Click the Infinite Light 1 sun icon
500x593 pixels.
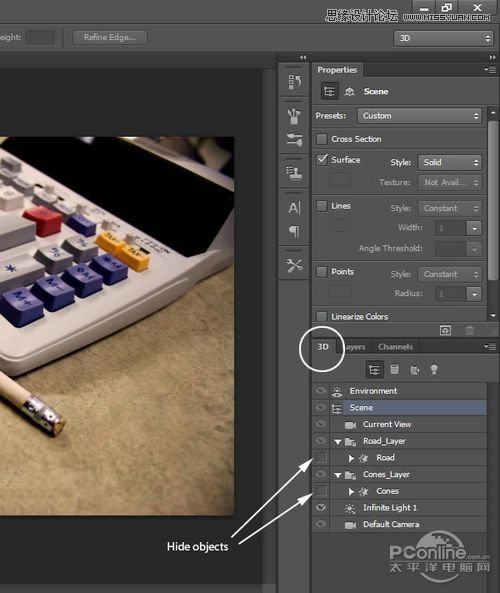click(x=350, y=508)
